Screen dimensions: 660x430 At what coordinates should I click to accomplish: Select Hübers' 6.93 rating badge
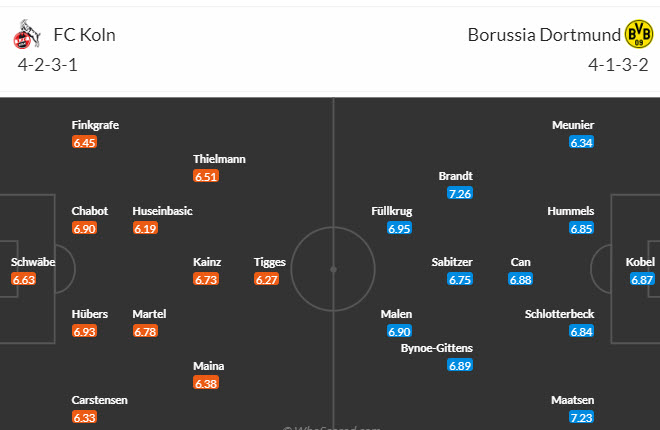pyautogui.click(x=85, y=331)
